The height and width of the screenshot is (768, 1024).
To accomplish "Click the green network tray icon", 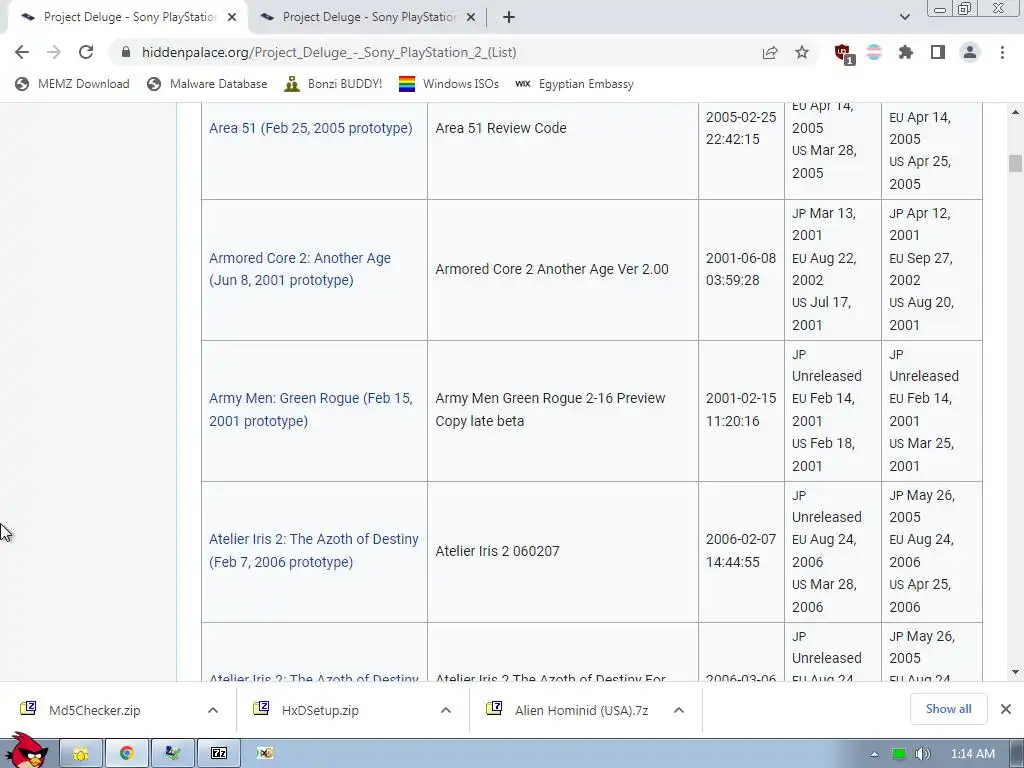I will click(x=899, y=754).
